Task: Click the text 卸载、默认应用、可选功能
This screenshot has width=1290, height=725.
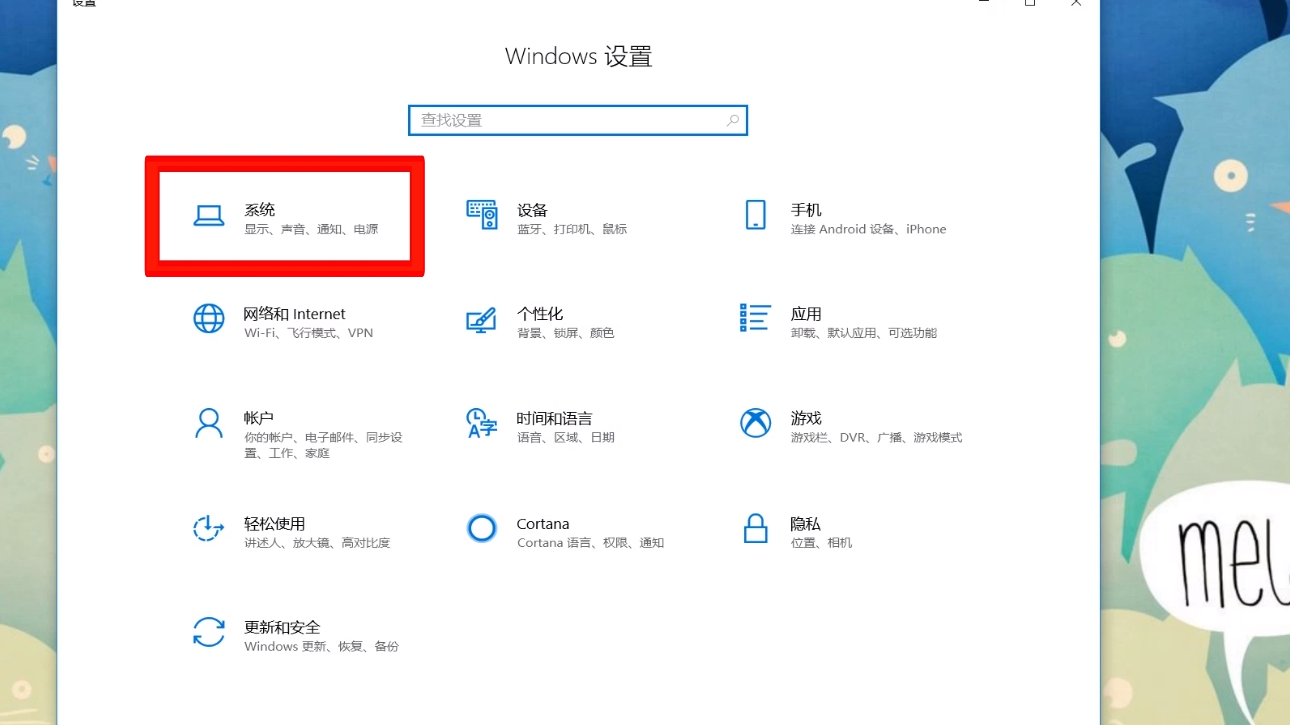Action: click(864, 333)
